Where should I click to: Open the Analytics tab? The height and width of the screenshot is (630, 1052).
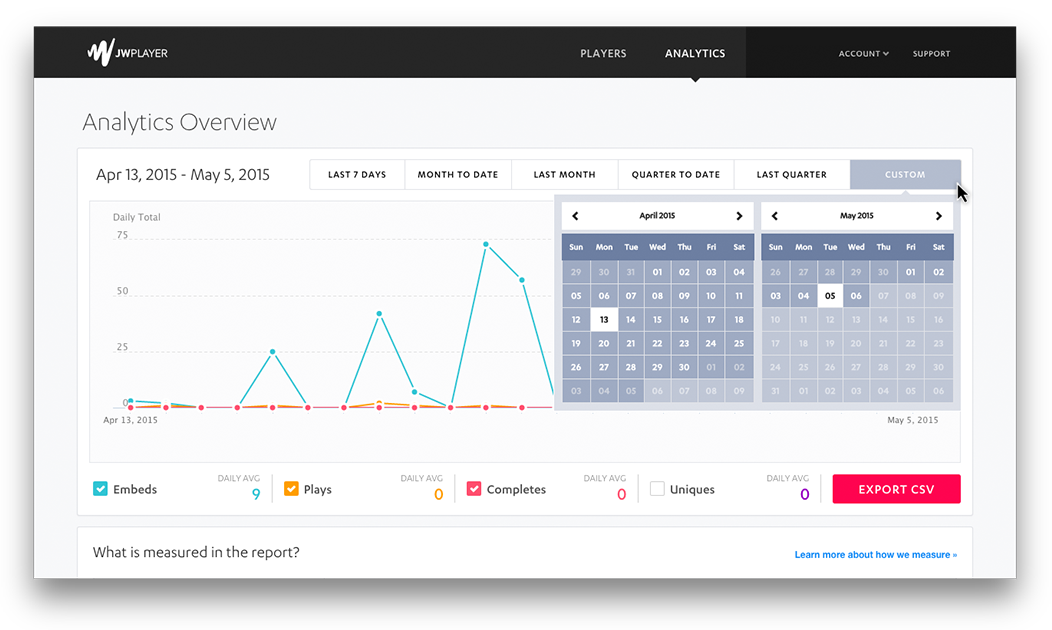pyautogui.click(x=695, y=53)
